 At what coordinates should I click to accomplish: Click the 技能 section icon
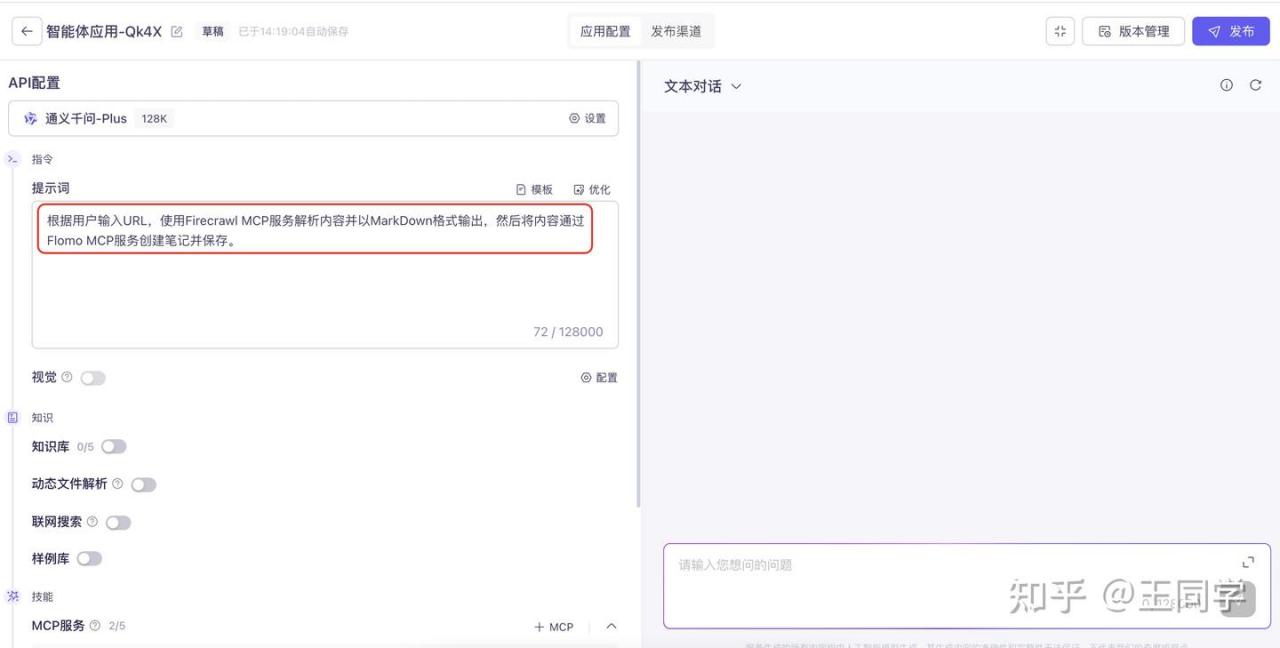(x=13, y=596)
